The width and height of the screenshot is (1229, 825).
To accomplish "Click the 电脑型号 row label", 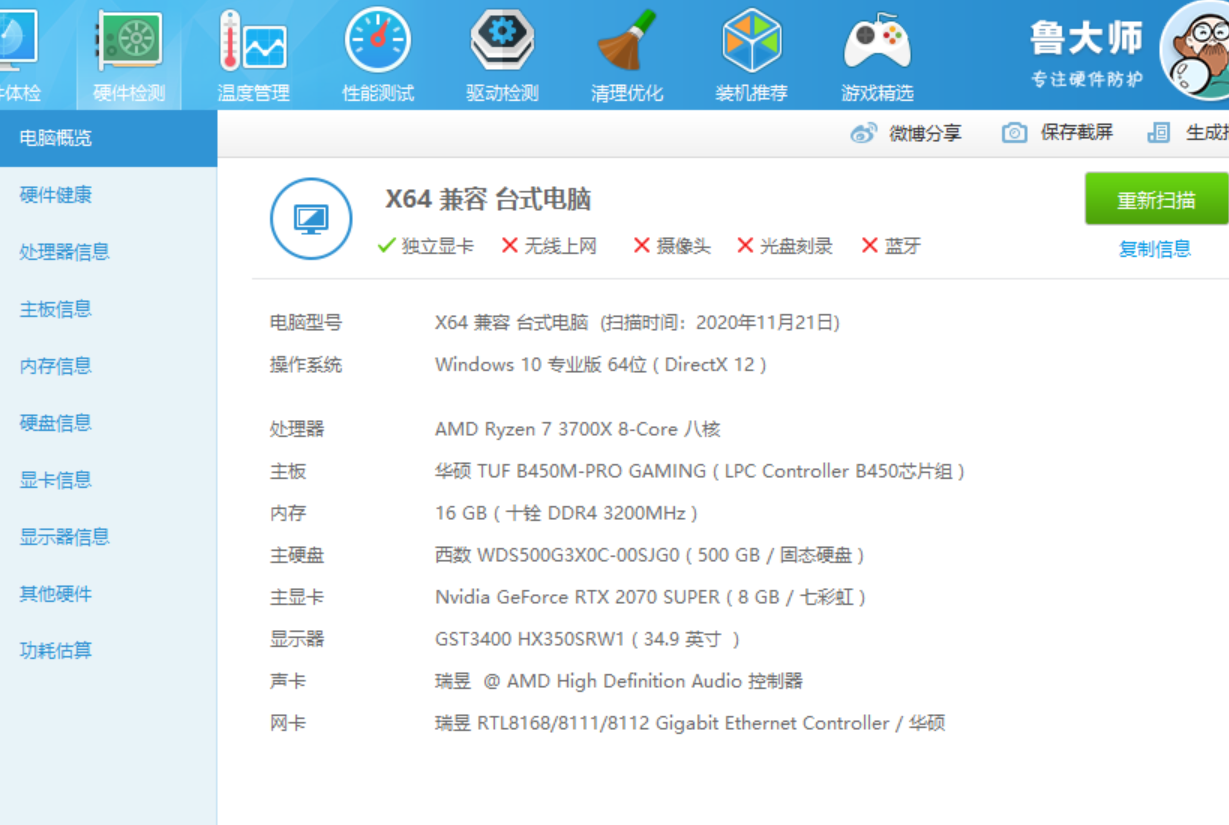I will pos(306,323).
